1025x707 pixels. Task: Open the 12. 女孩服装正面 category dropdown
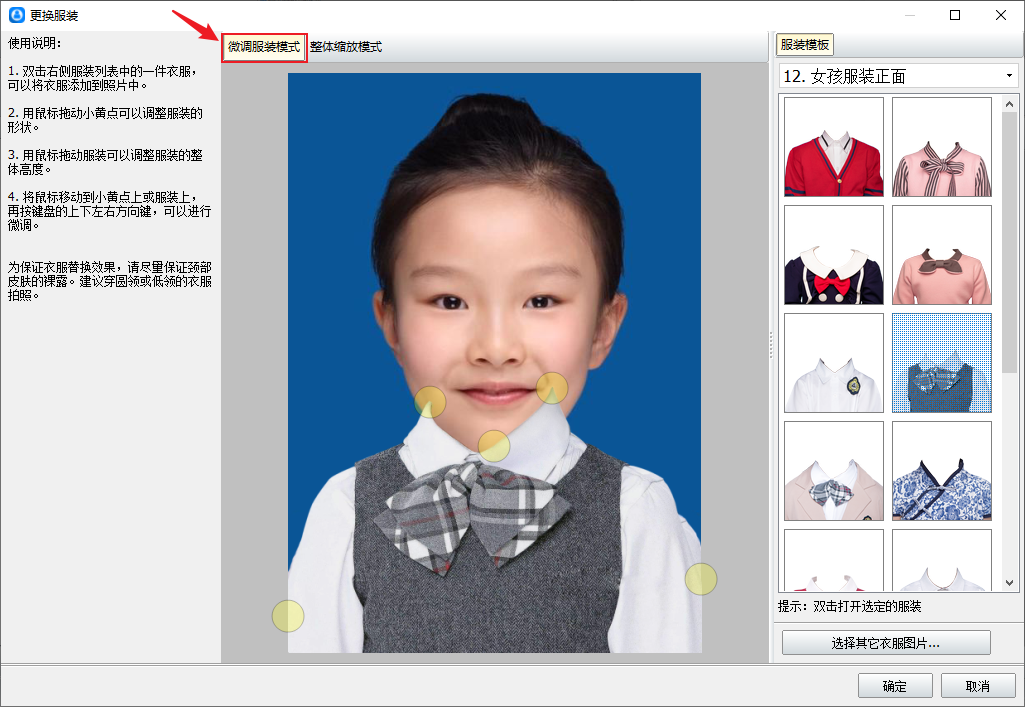coord(898,76)
